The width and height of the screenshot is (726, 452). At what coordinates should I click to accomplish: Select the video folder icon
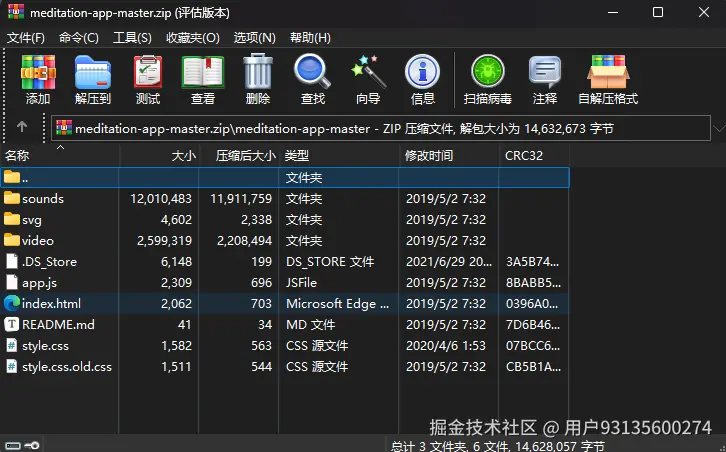12,240
